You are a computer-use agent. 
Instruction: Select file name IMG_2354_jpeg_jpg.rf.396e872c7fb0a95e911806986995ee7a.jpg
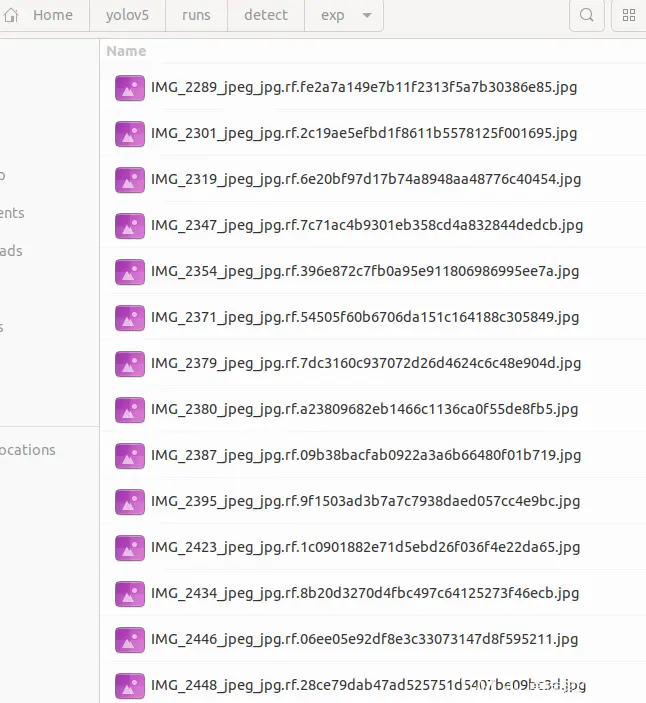pyautogui.click(x=365, y=272)
